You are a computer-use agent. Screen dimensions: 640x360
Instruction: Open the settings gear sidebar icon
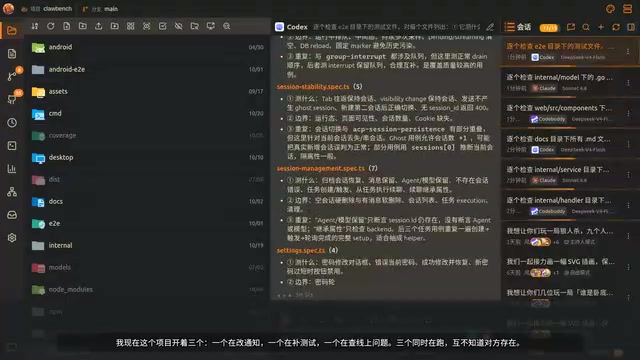[x=12, y=238]
